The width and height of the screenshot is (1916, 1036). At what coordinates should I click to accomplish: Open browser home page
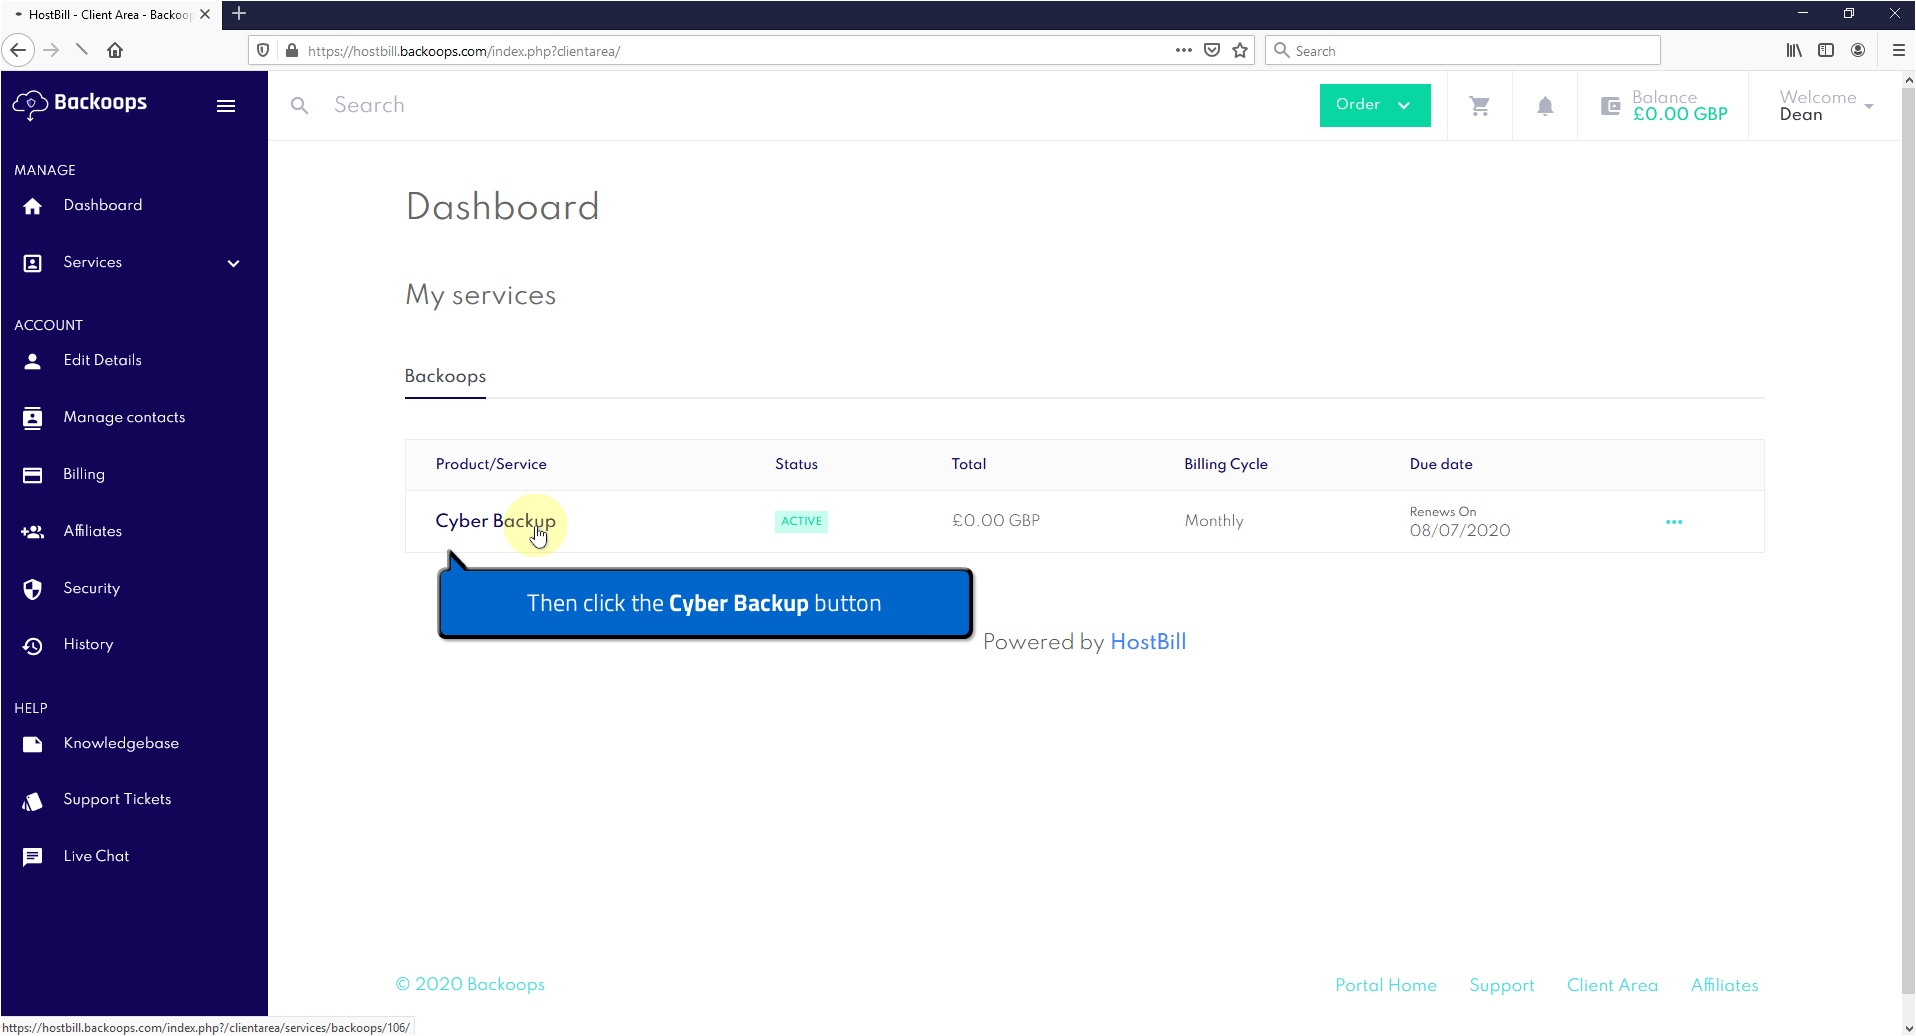pyautogui.click(x=115, y=50)
